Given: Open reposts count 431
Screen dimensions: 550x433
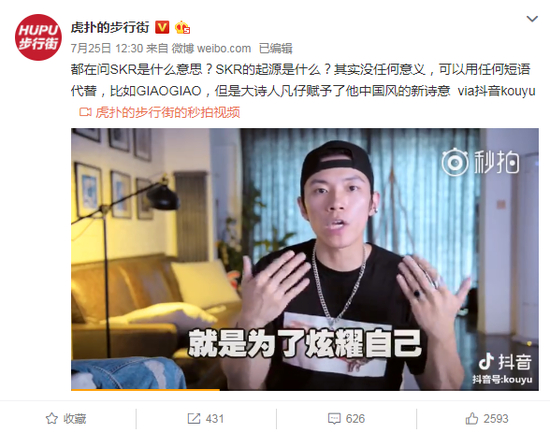Looking at the screenshot, I should [x=215, y=419].
